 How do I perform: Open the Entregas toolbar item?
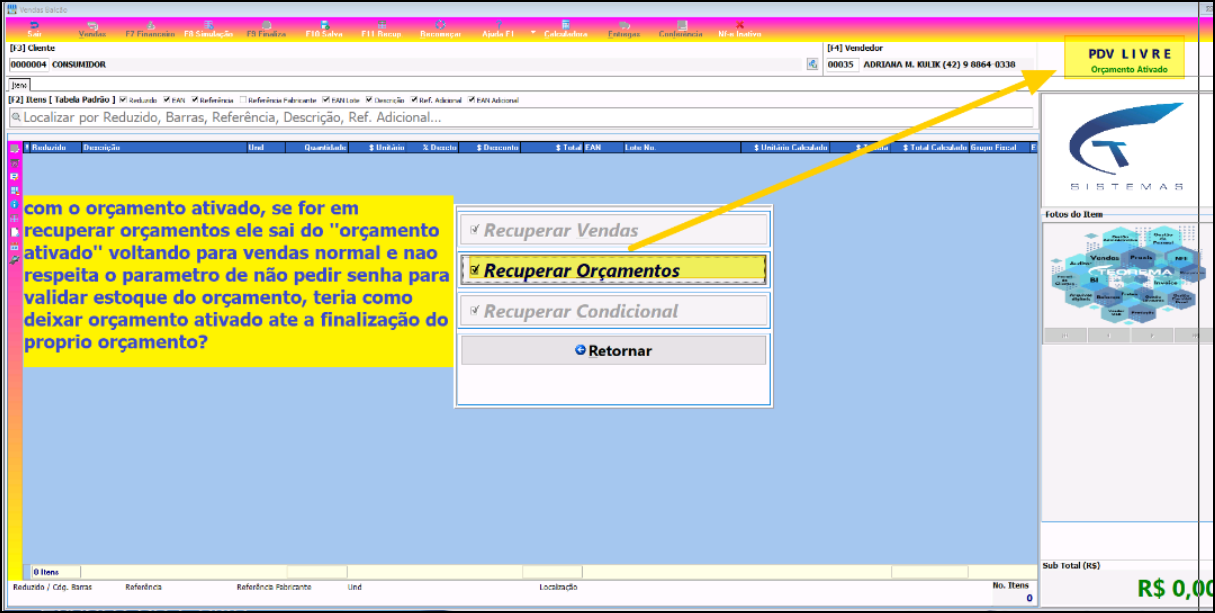(624, 29)
